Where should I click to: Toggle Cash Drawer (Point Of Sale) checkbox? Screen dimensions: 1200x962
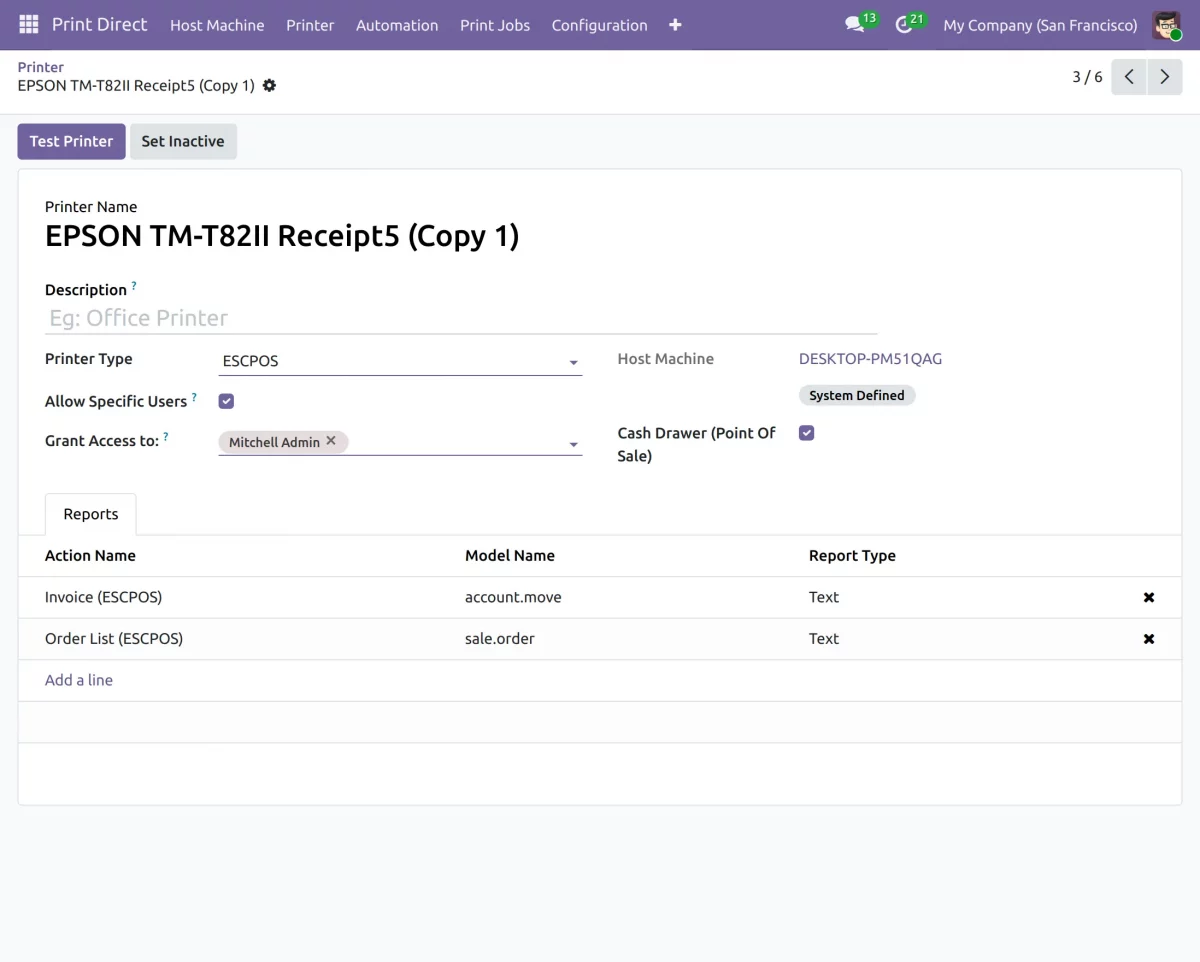pos(807,433)
